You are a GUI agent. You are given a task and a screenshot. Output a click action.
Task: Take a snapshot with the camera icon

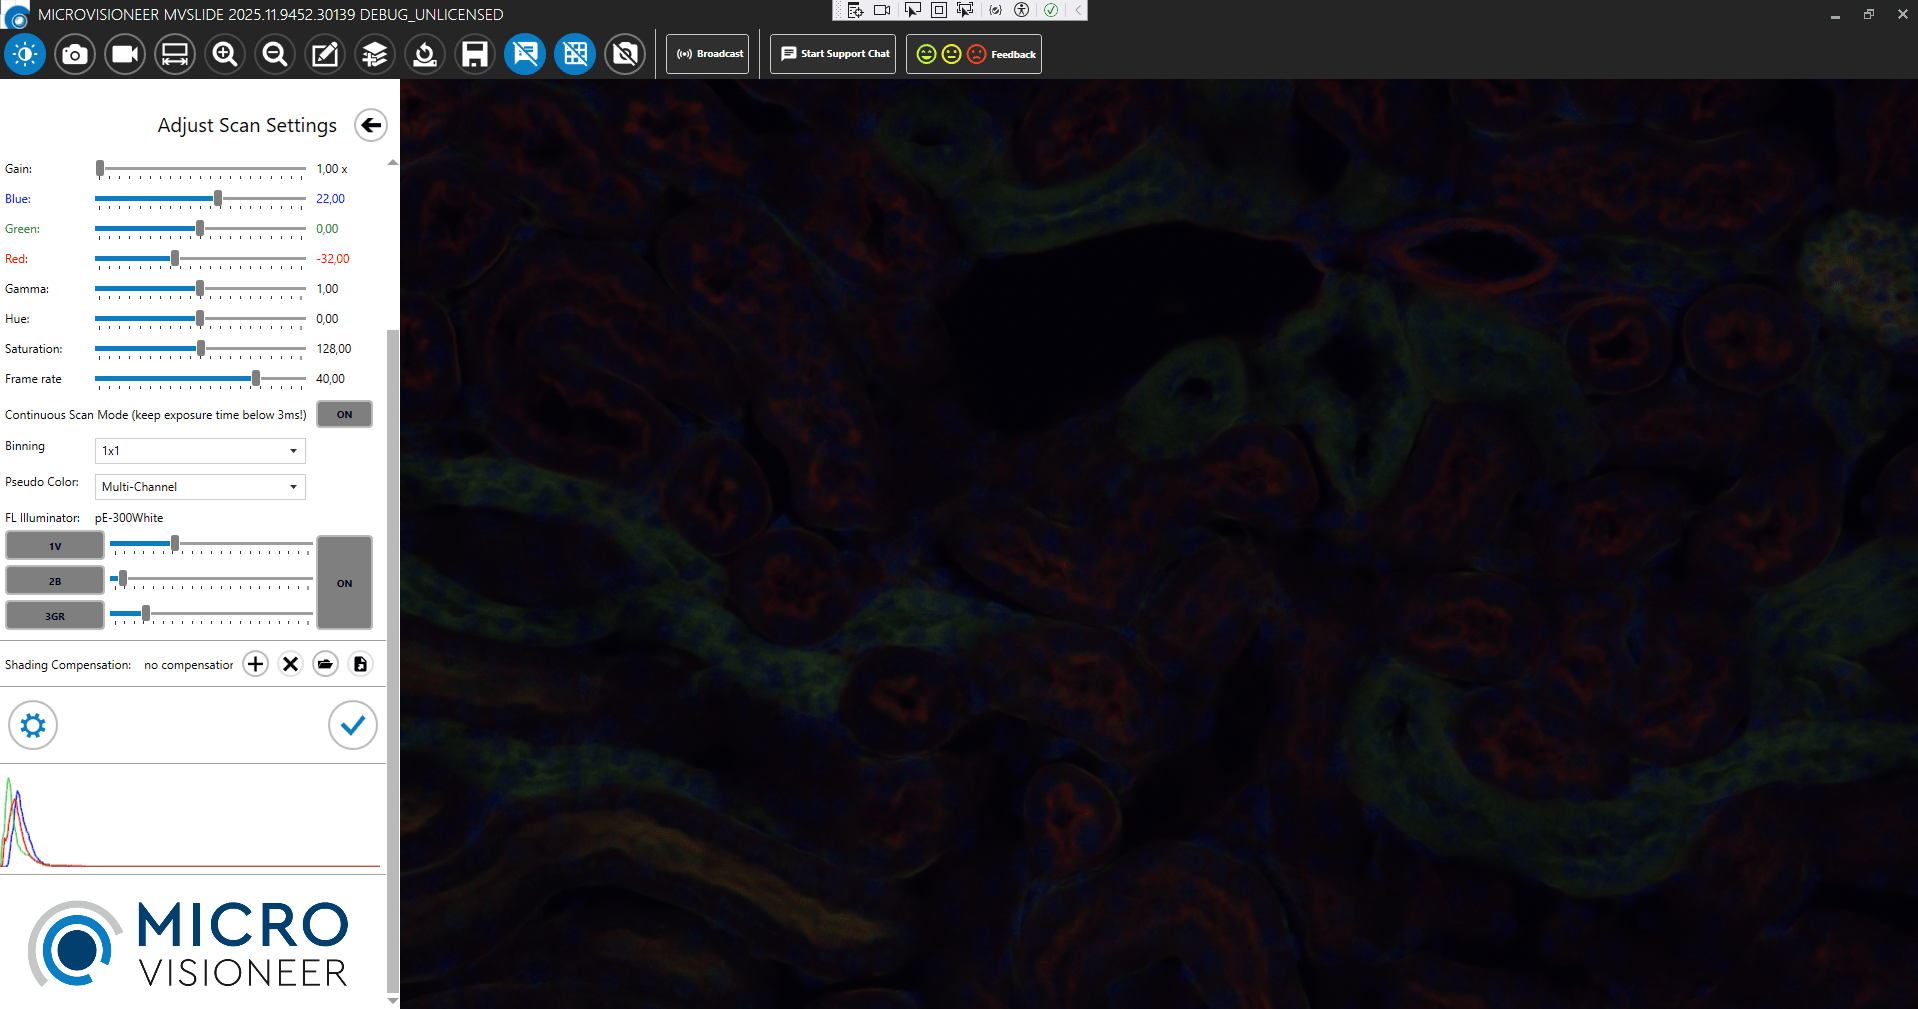point(75,54)
